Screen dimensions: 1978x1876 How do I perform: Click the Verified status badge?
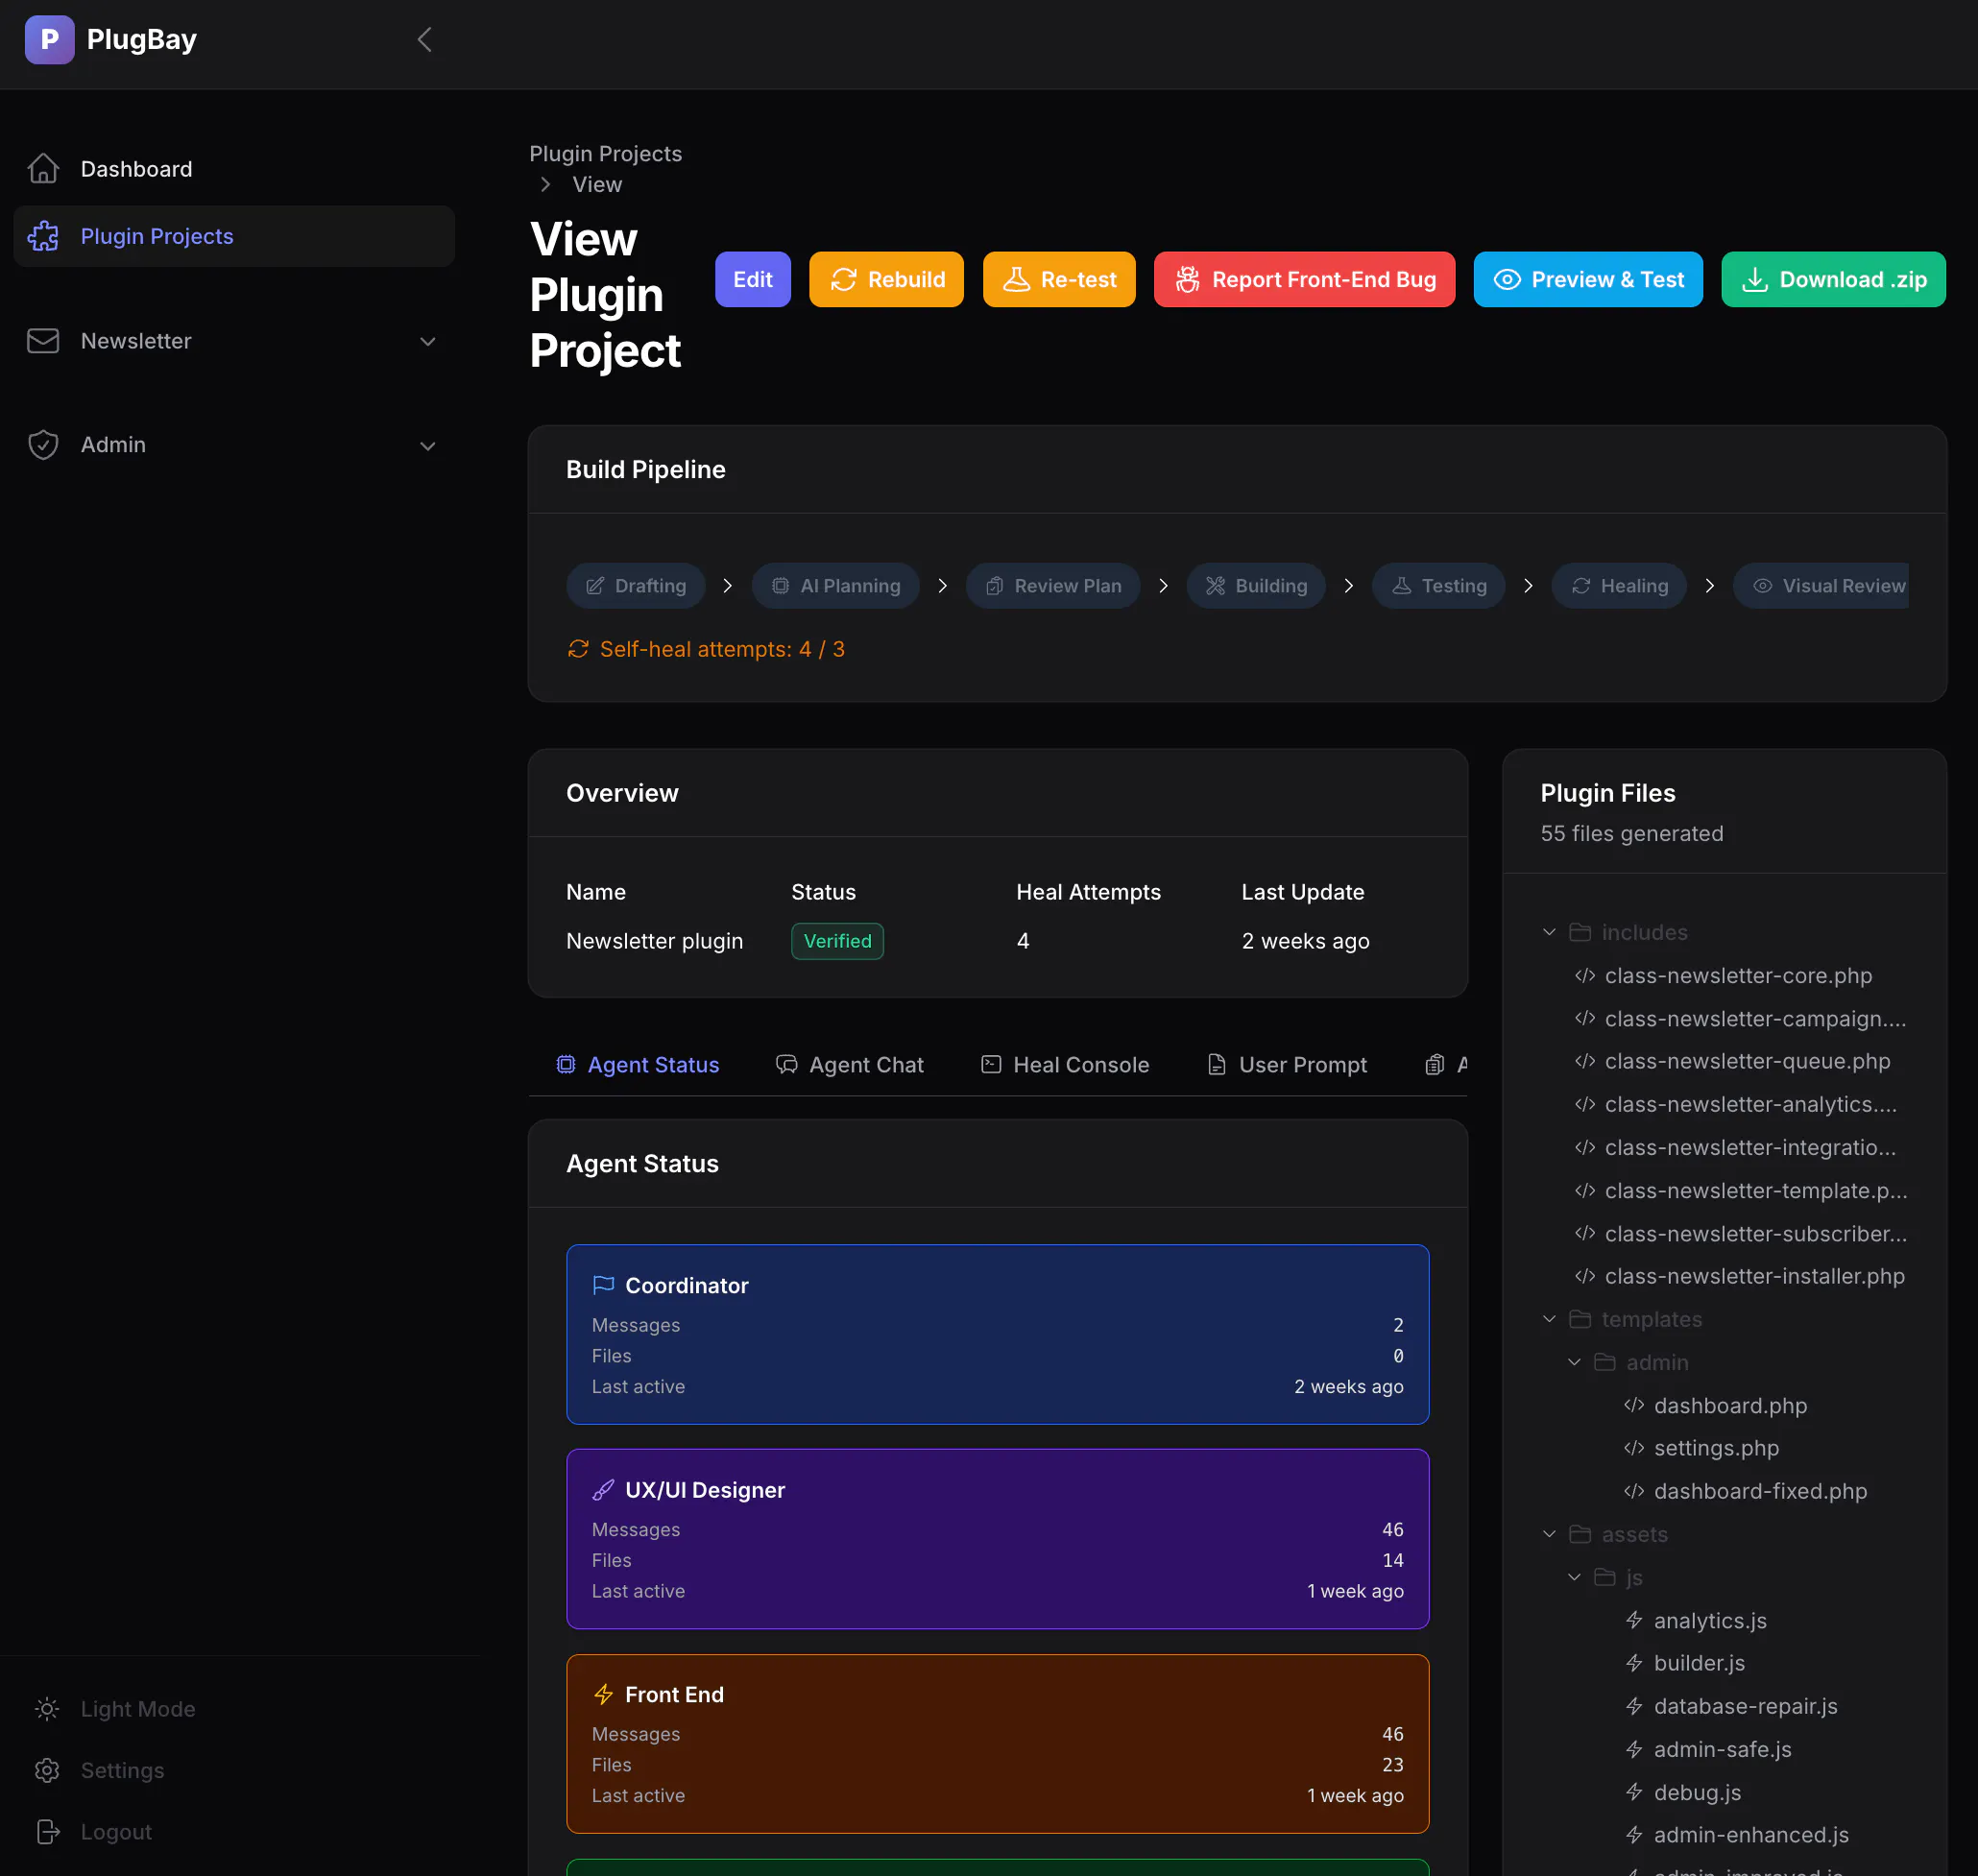pos(837,941)
